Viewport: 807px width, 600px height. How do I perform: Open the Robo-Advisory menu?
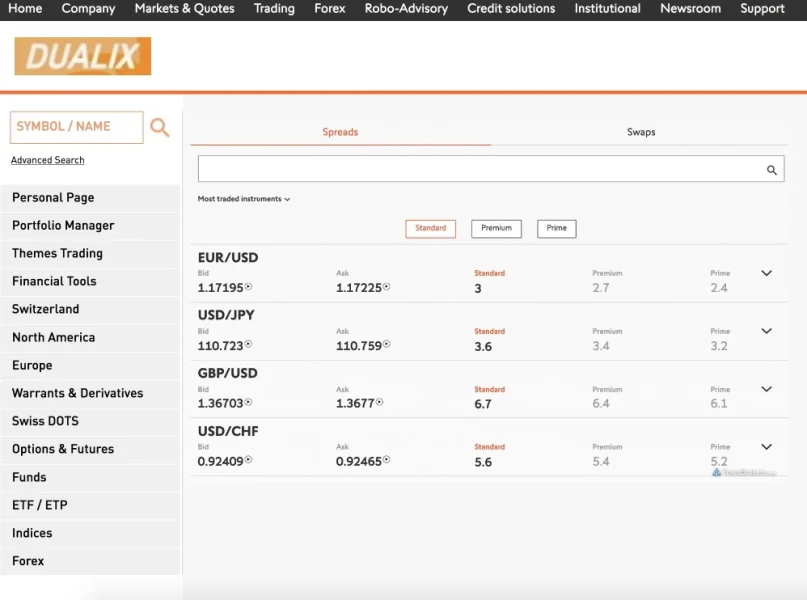(x=406, y=9)
